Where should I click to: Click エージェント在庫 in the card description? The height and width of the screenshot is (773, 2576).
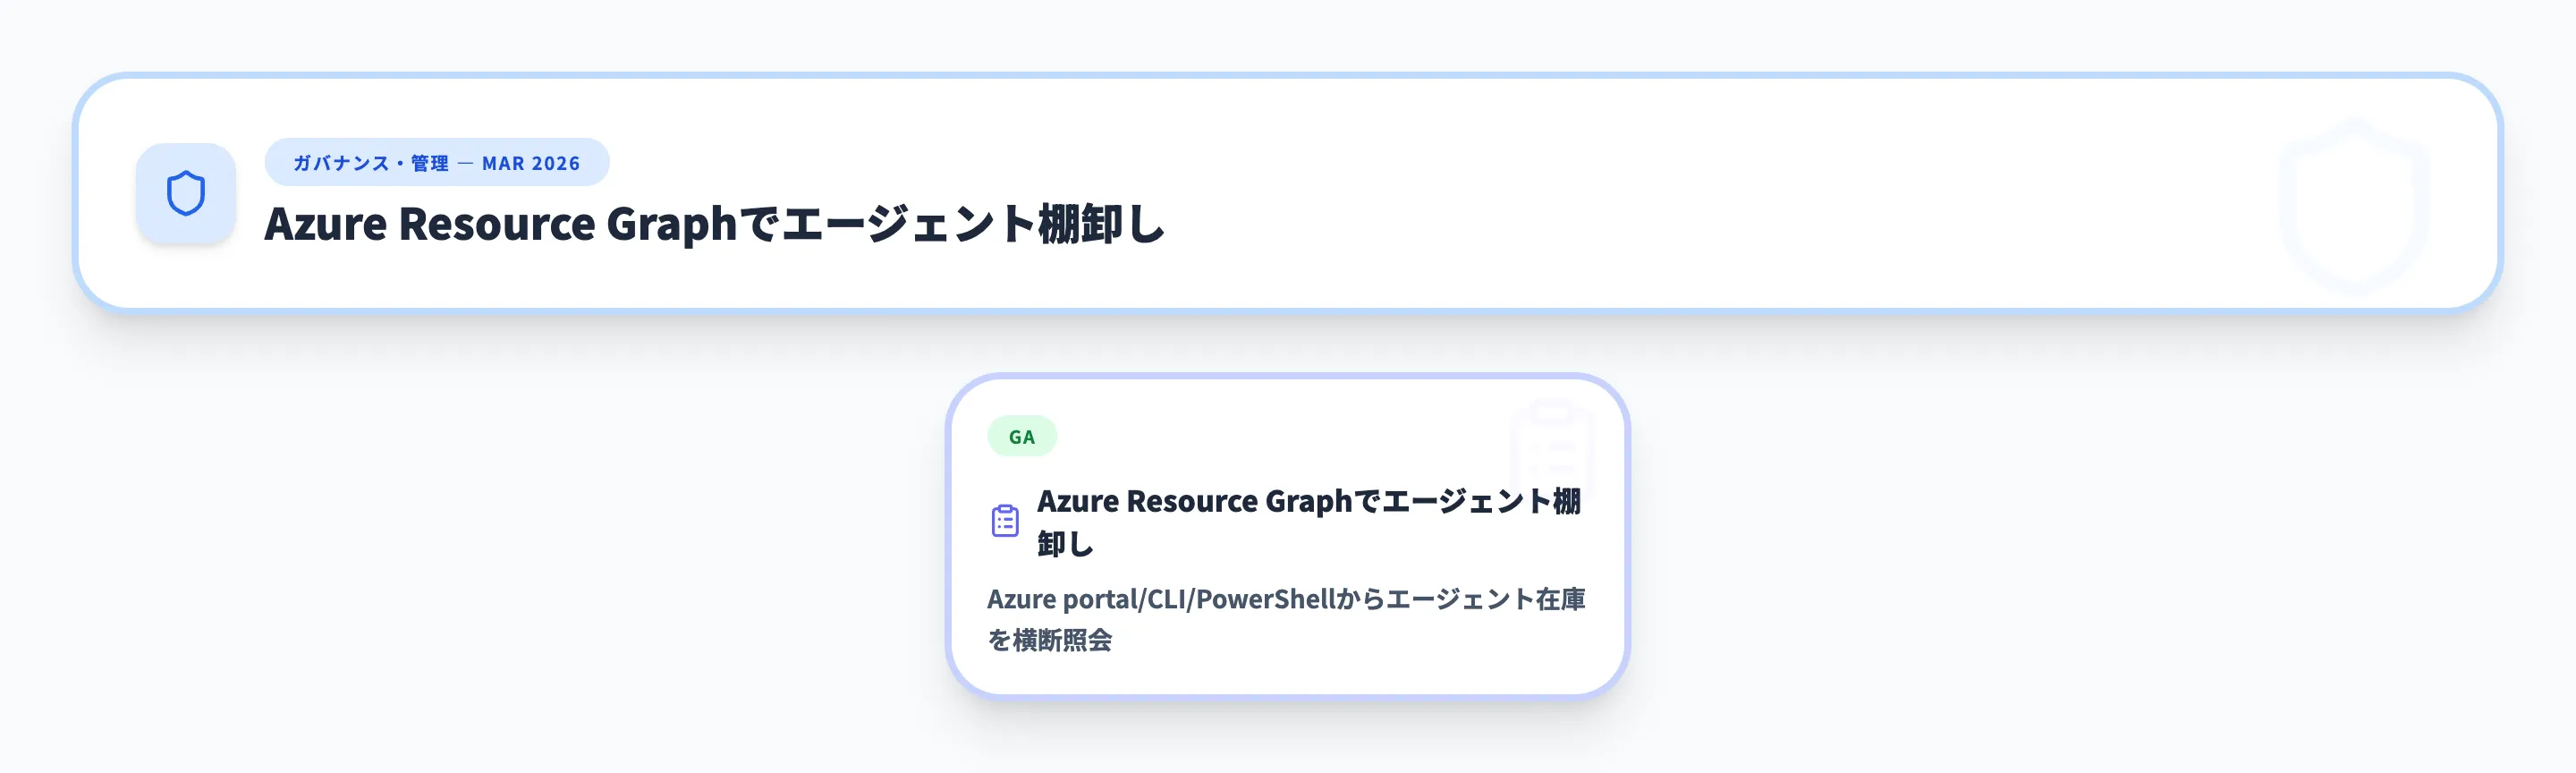pyautogui.click(x=1485, y=599)
